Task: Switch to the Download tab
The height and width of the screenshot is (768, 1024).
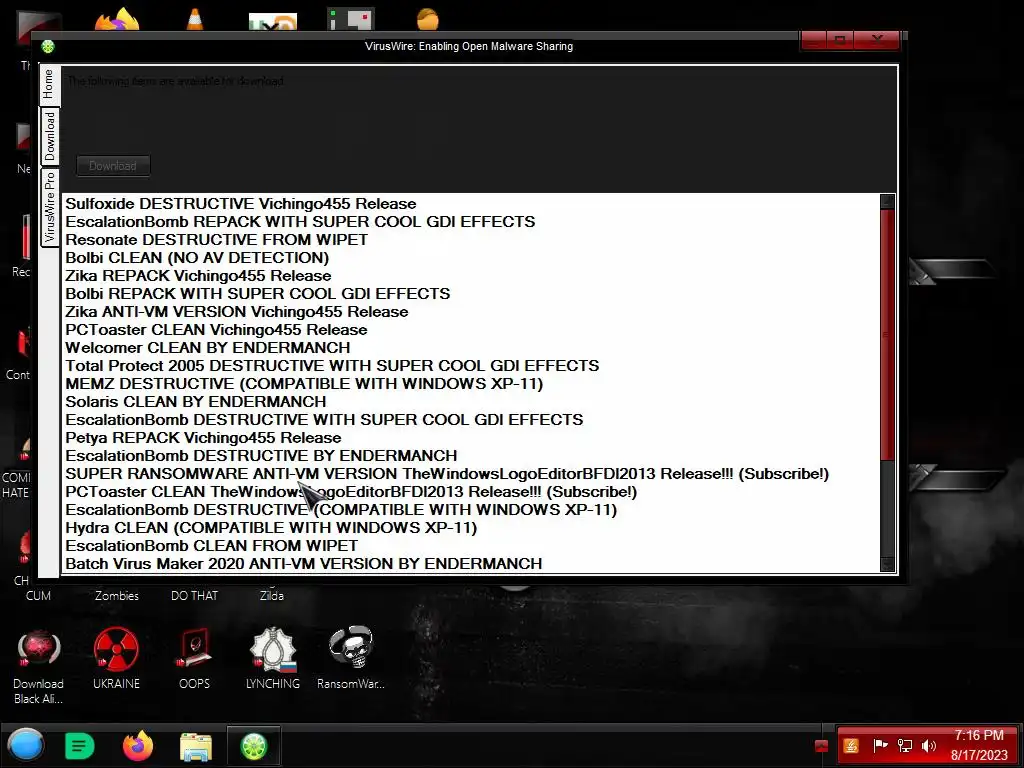Action: click(50, 136)
